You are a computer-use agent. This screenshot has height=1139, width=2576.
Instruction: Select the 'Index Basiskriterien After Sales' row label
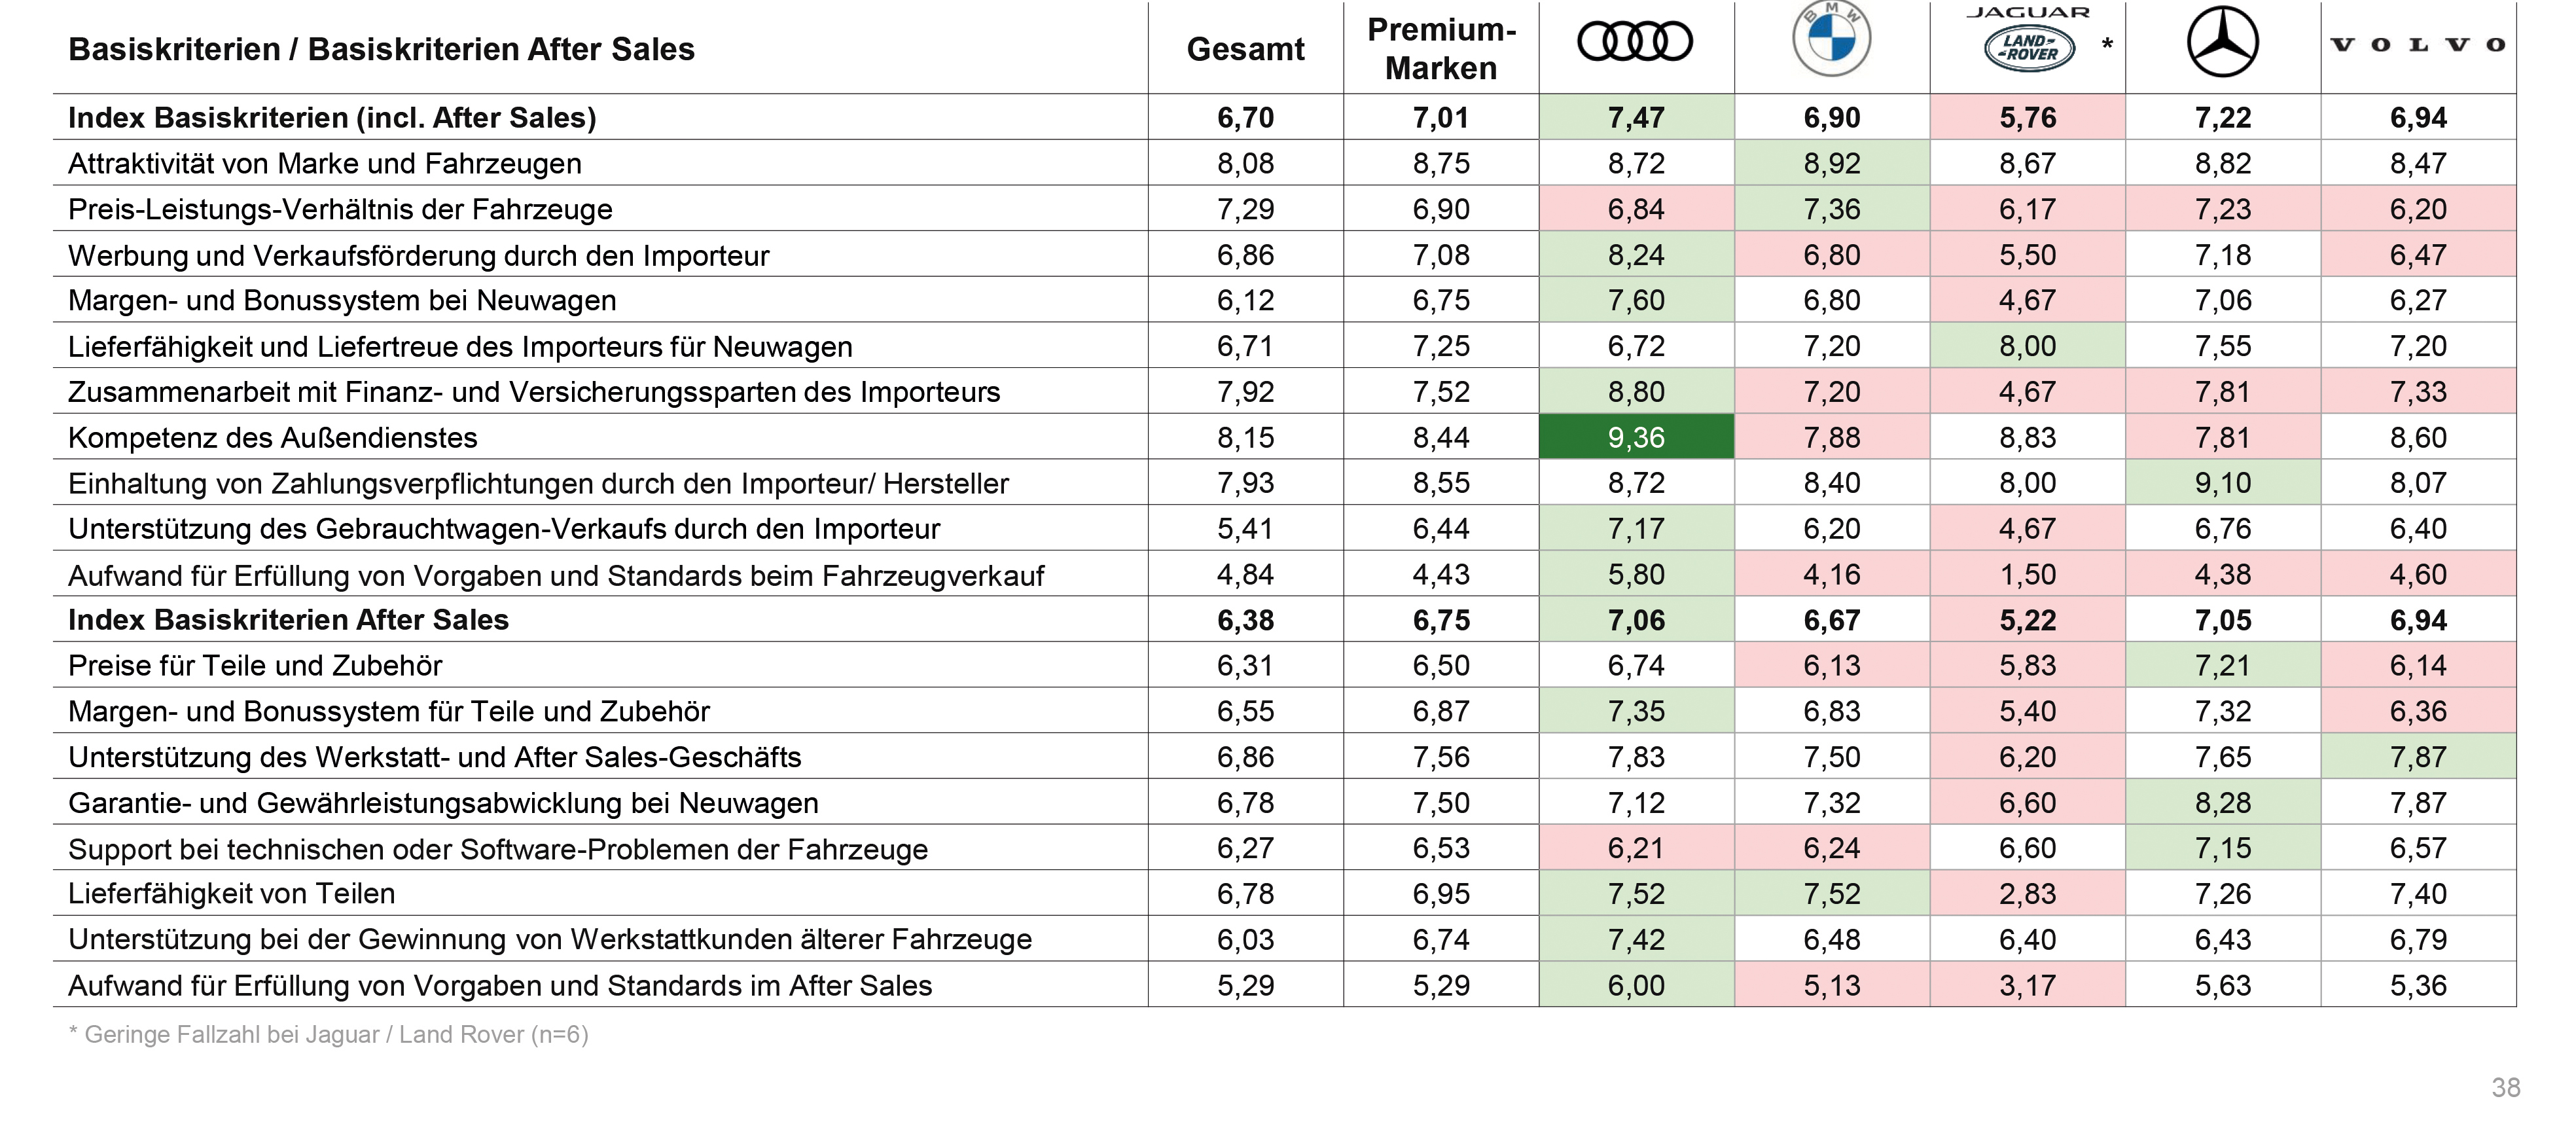coord(288,620)
